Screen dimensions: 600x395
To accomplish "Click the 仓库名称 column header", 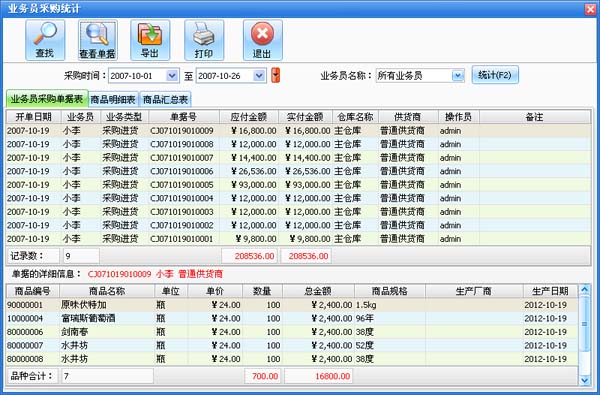I will click(355, 117).
